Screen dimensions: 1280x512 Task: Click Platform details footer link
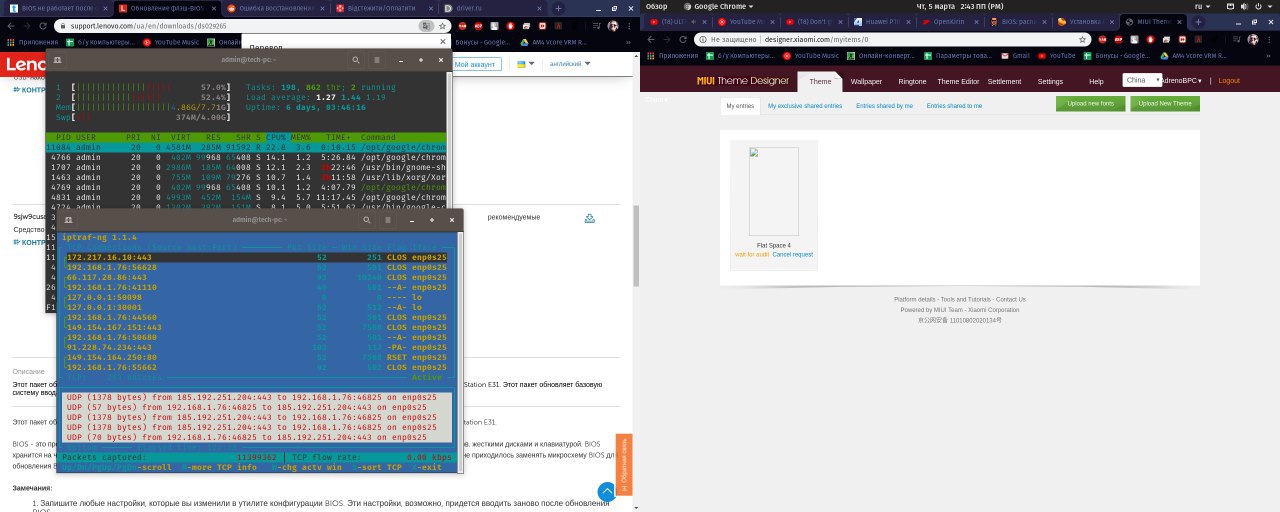tap(915, 299)
